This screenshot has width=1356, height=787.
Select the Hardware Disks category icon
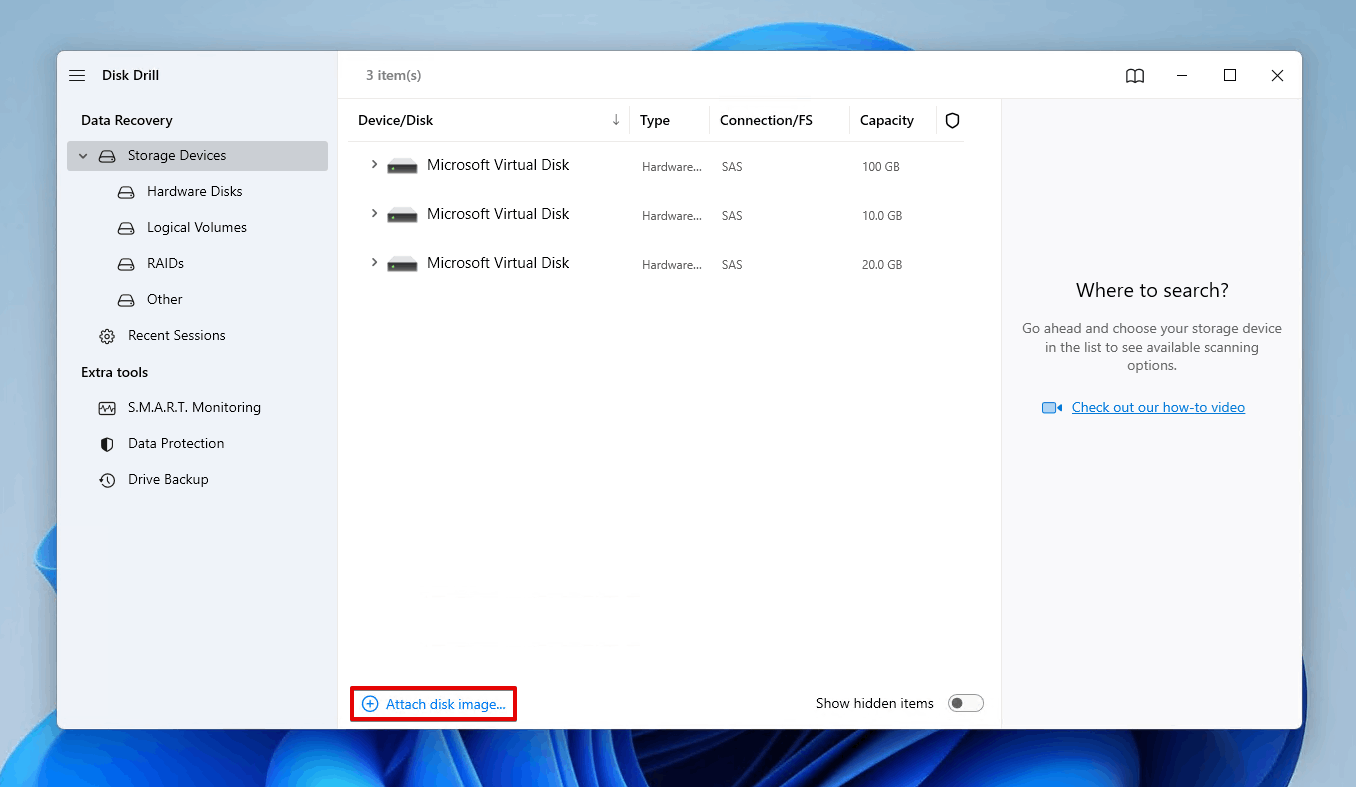tap(124, 191)
